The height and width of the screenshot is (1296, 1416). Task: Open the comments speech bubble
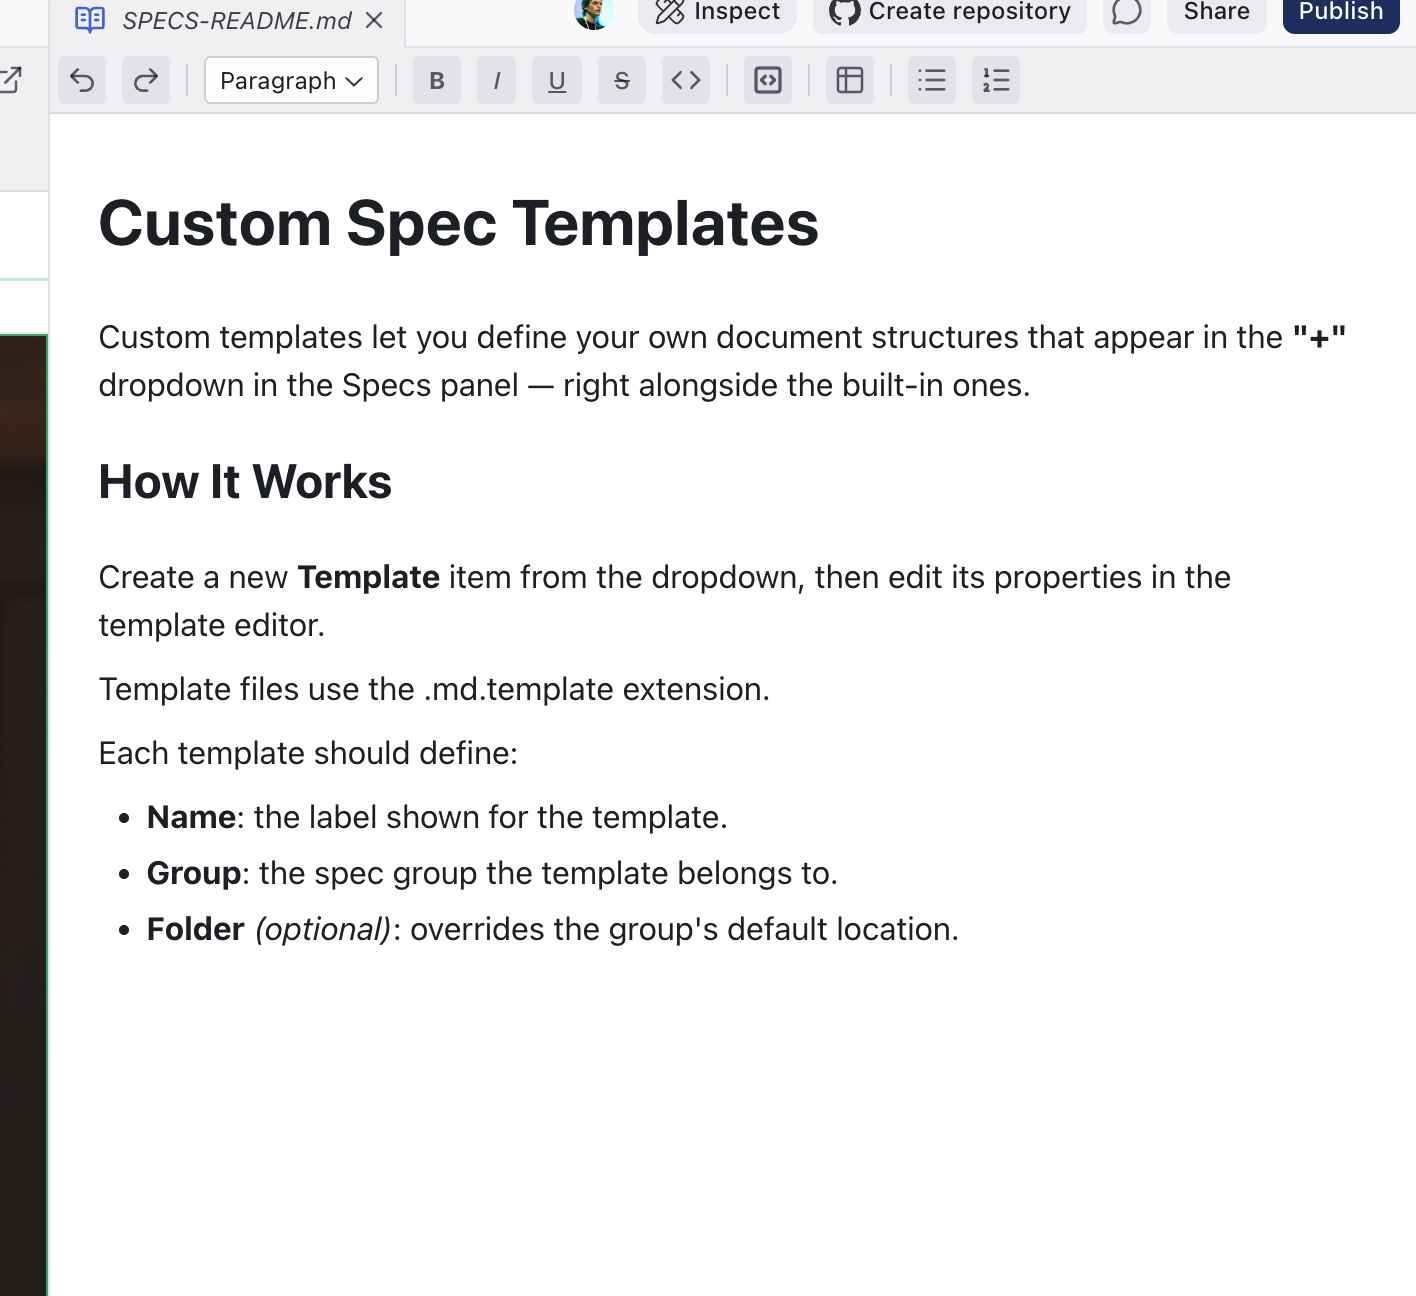pyautogui.click(x=1127, y=12)
